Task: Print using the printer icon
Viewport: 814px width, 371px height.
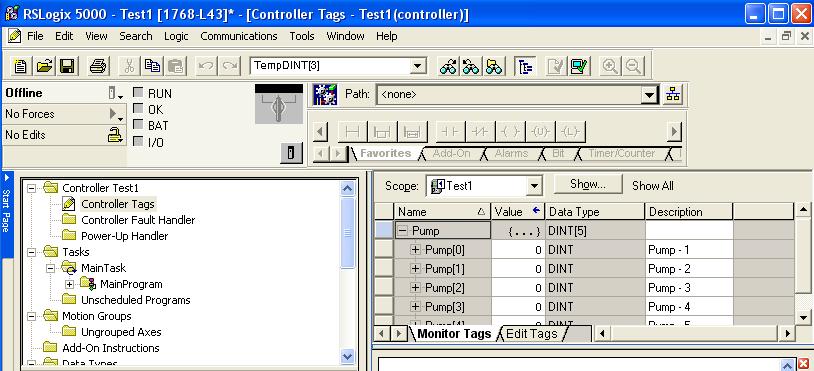Action: pyautogui.click(x=98, y=66)
